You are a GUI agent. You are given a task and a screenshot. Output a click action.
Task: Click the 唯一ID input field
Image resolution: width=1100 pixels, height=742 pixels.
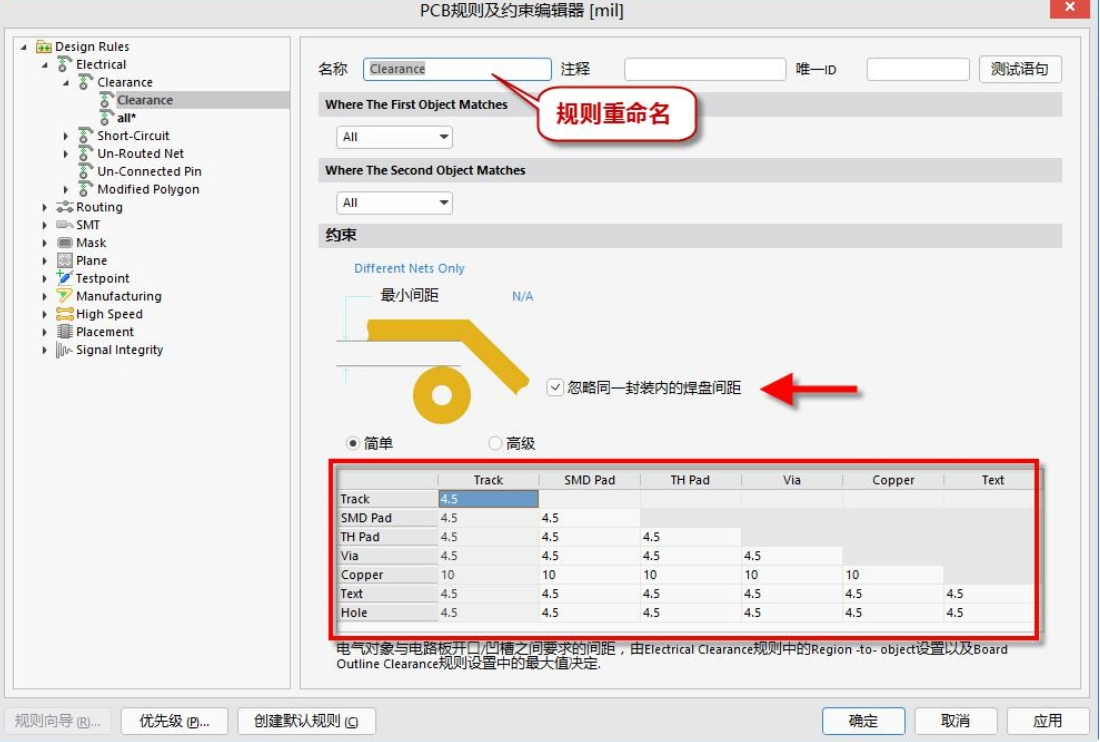[918, 69]
